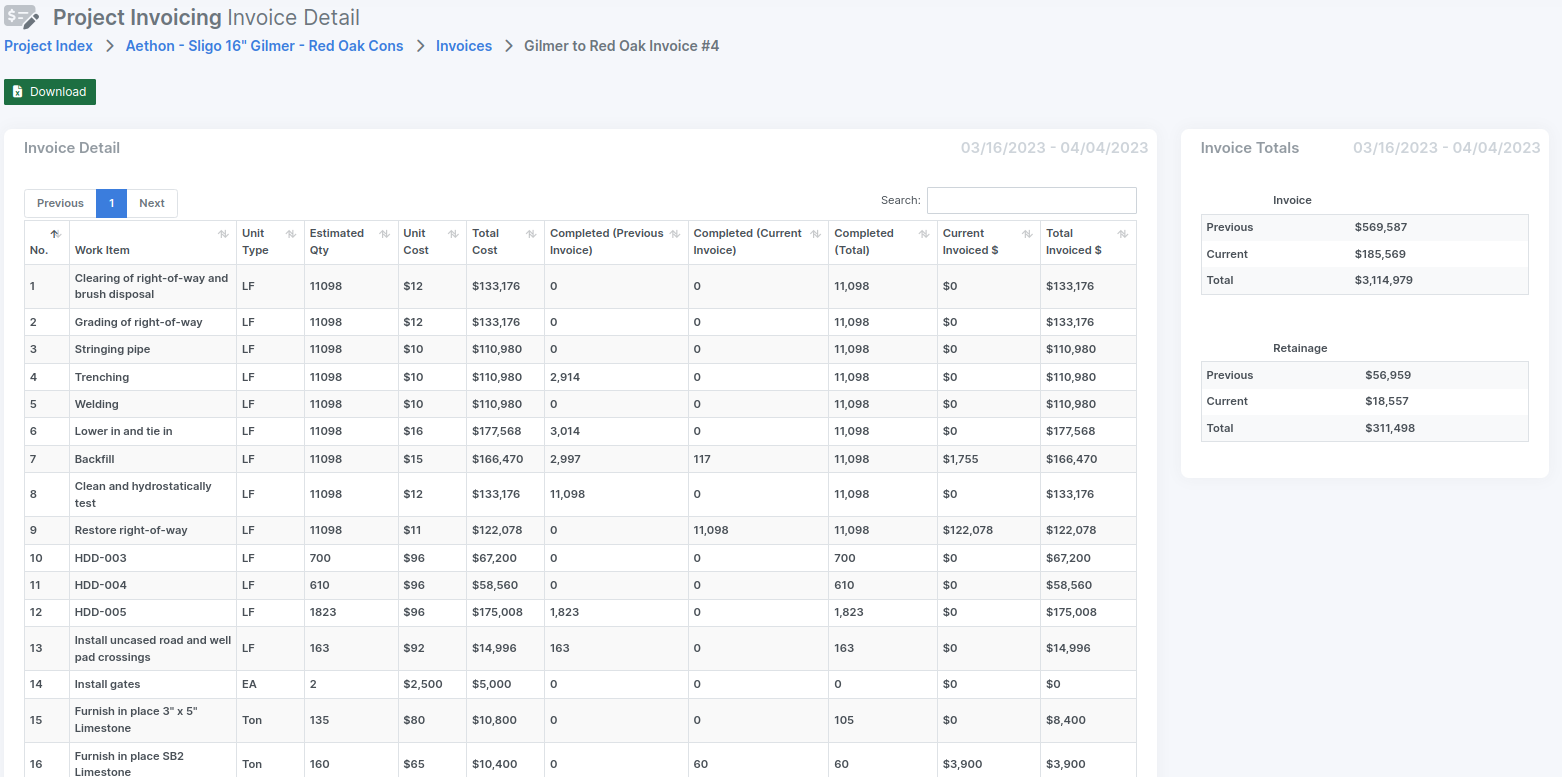Click the Project Invoicing header icon
1562x777 pixels.
21,18
